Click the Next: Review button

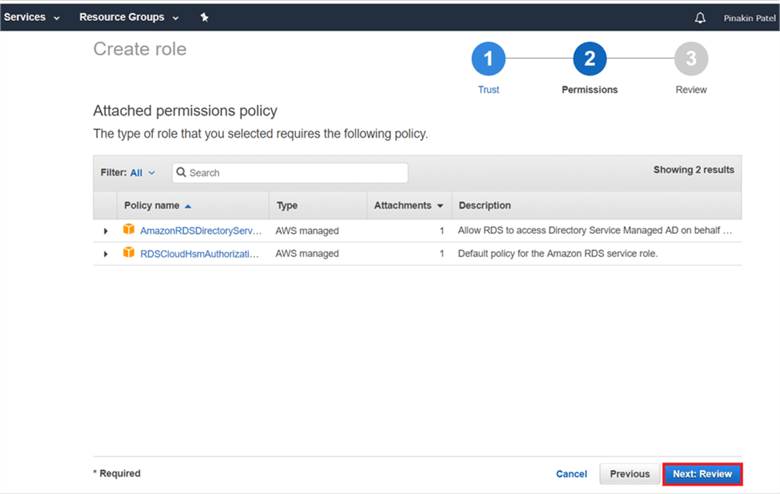point(702,474)
